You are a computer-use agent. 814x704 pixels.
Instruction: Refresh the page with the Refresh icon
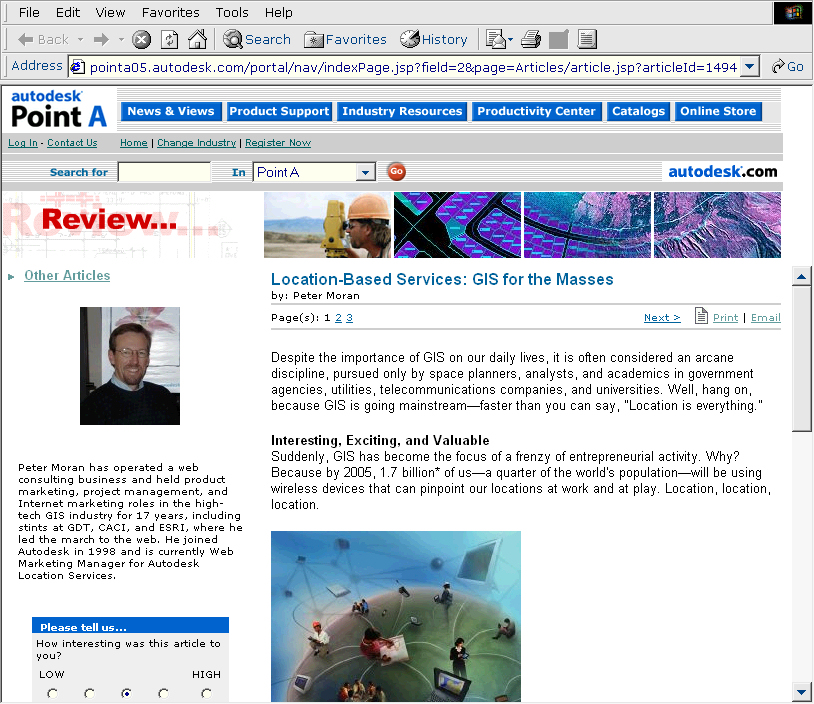tap(170, 39)
